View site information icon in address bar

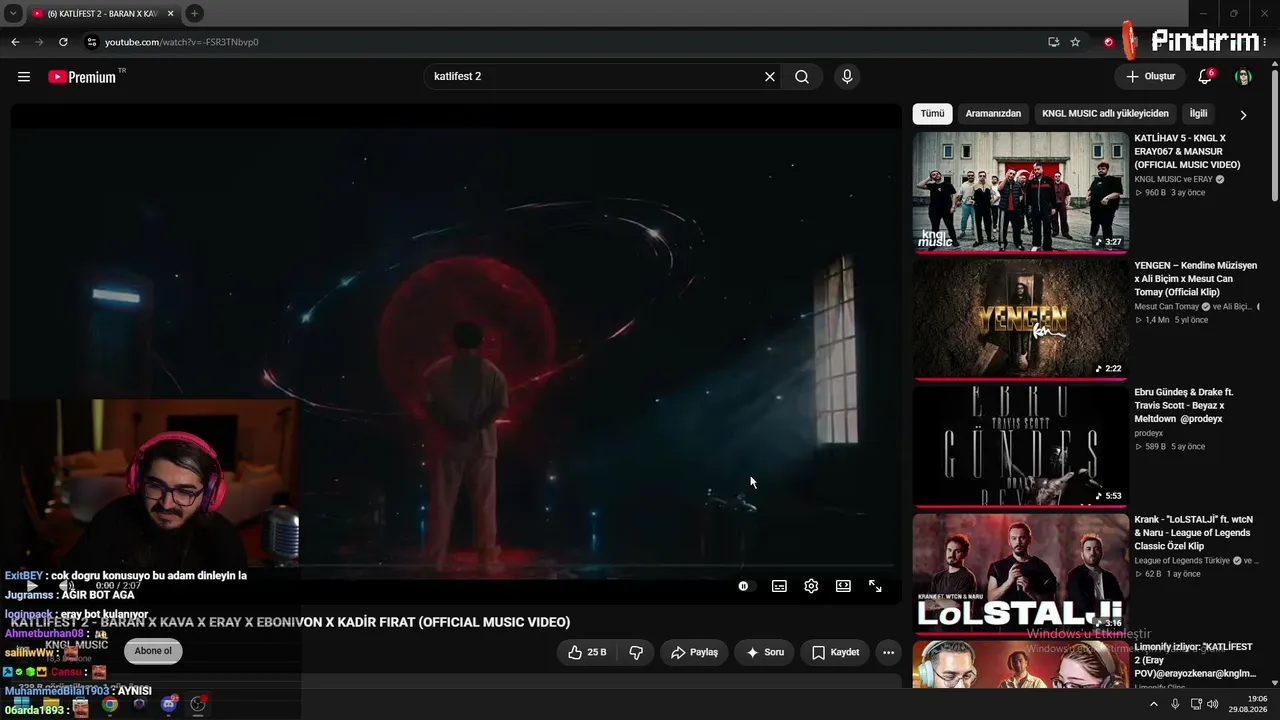(x=92, y=42)
